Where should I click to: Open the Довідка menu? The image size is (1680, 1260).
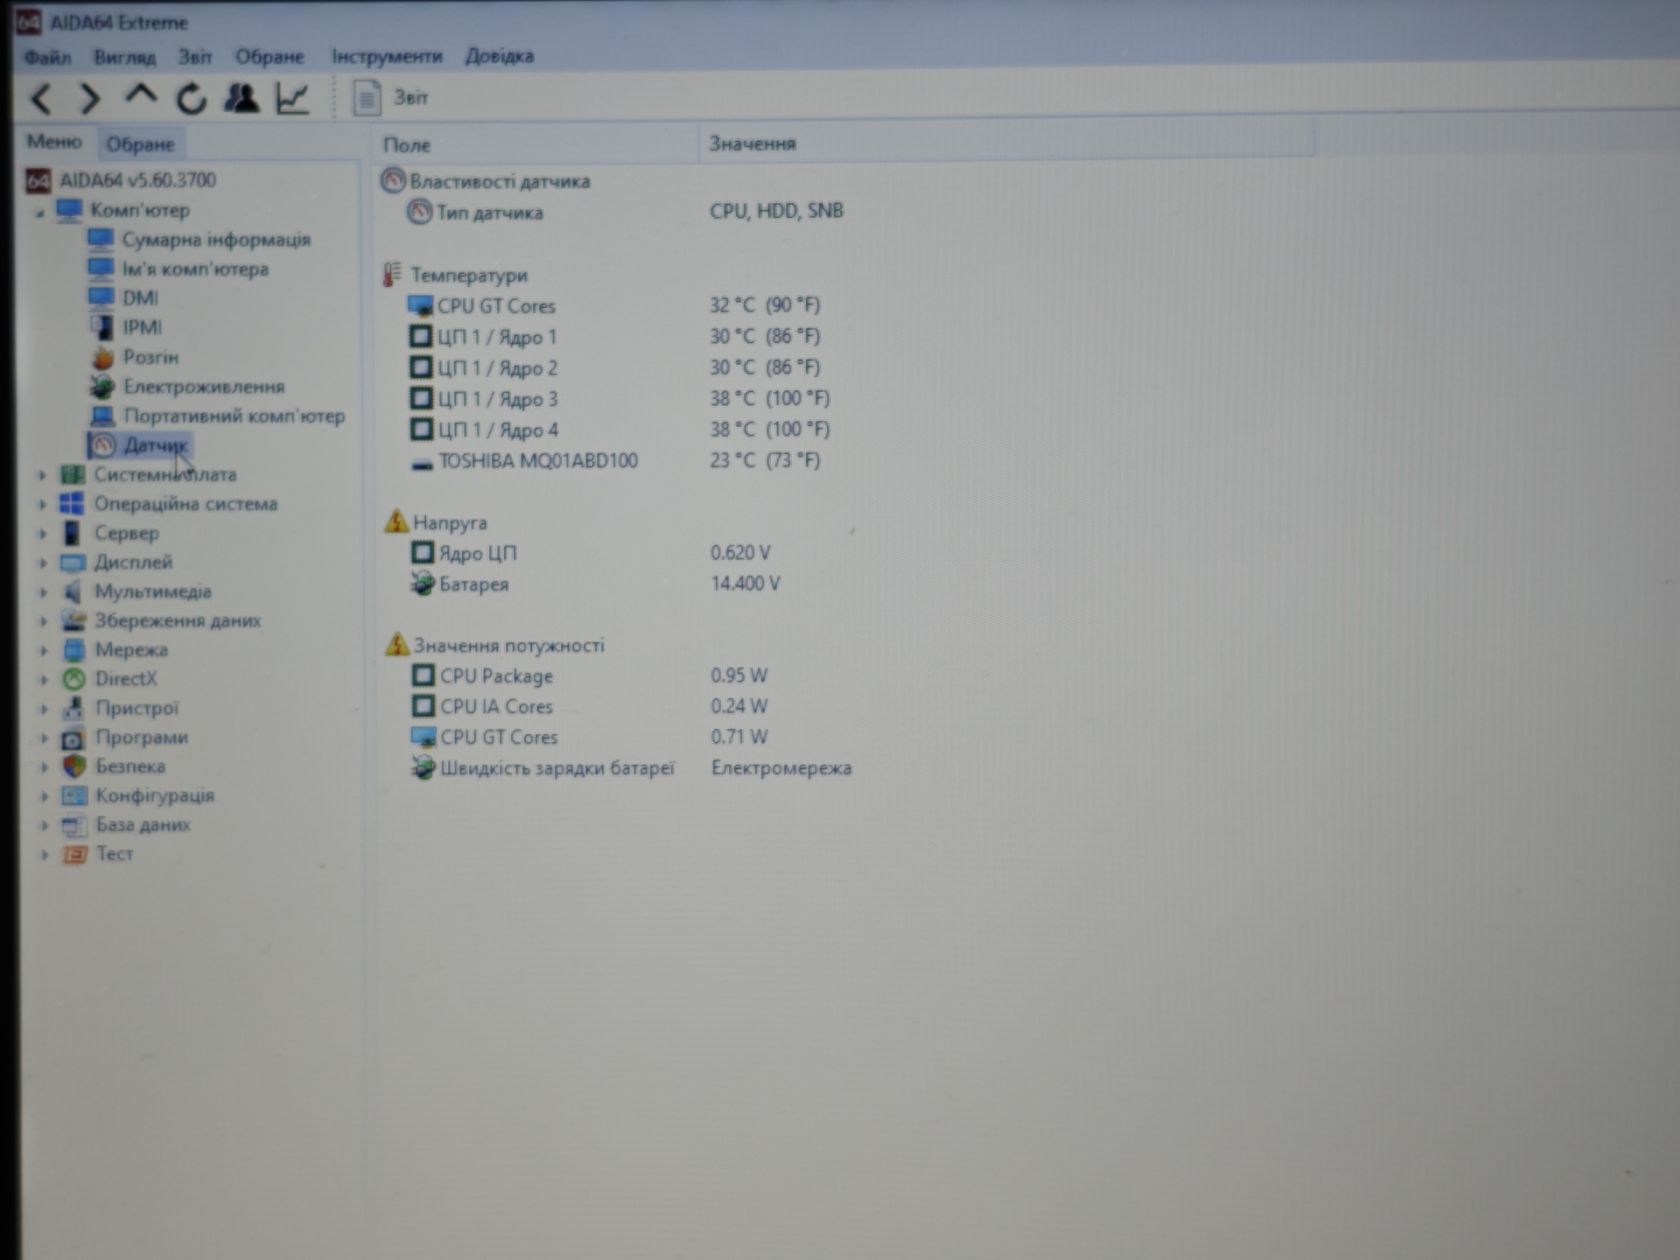click(x=500, y=56)
